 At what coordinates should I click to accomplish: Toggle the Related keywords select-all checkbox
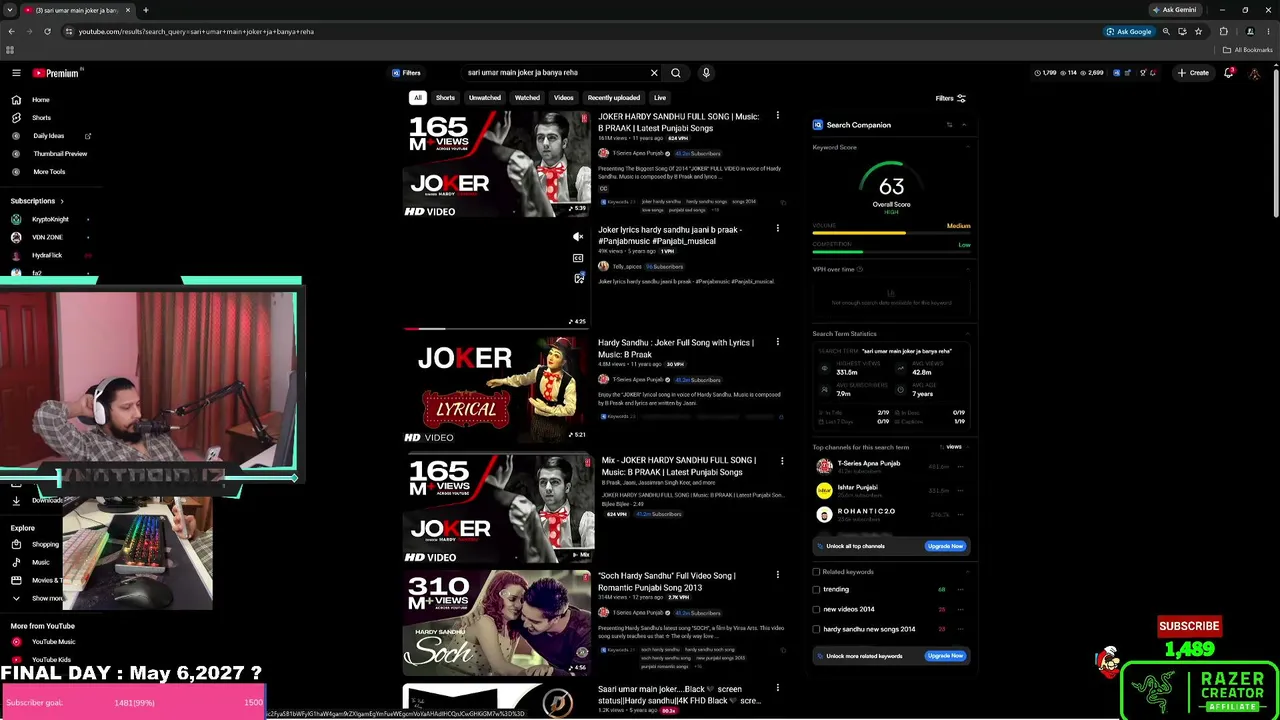(816, 572)
